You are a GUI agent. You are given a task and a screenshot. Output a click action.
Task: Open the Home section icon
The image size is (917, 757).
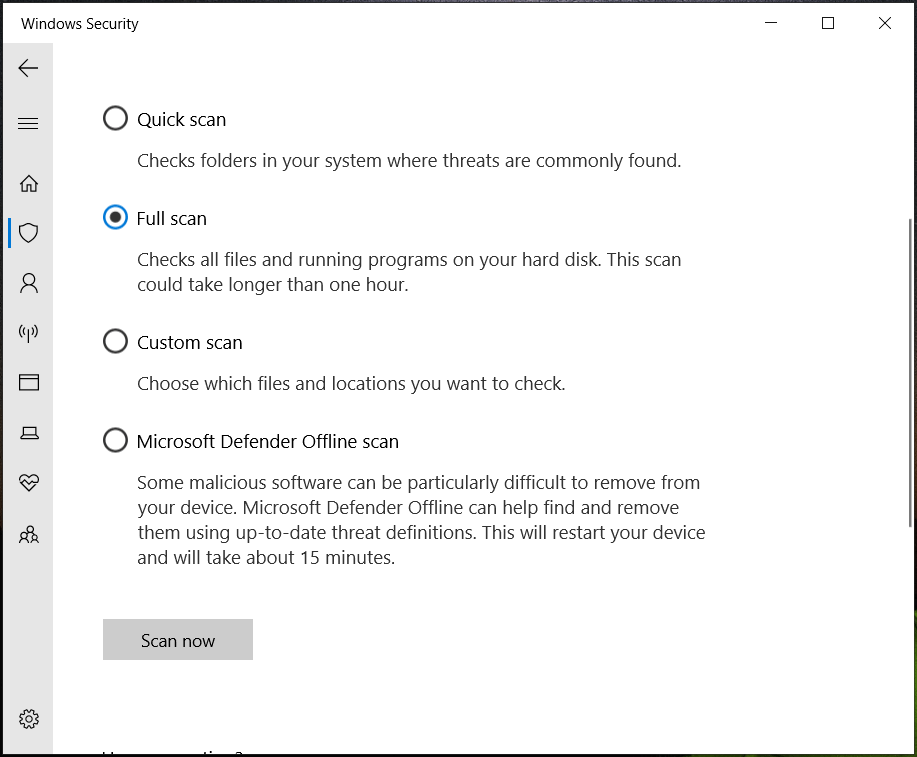coord(29,184)
